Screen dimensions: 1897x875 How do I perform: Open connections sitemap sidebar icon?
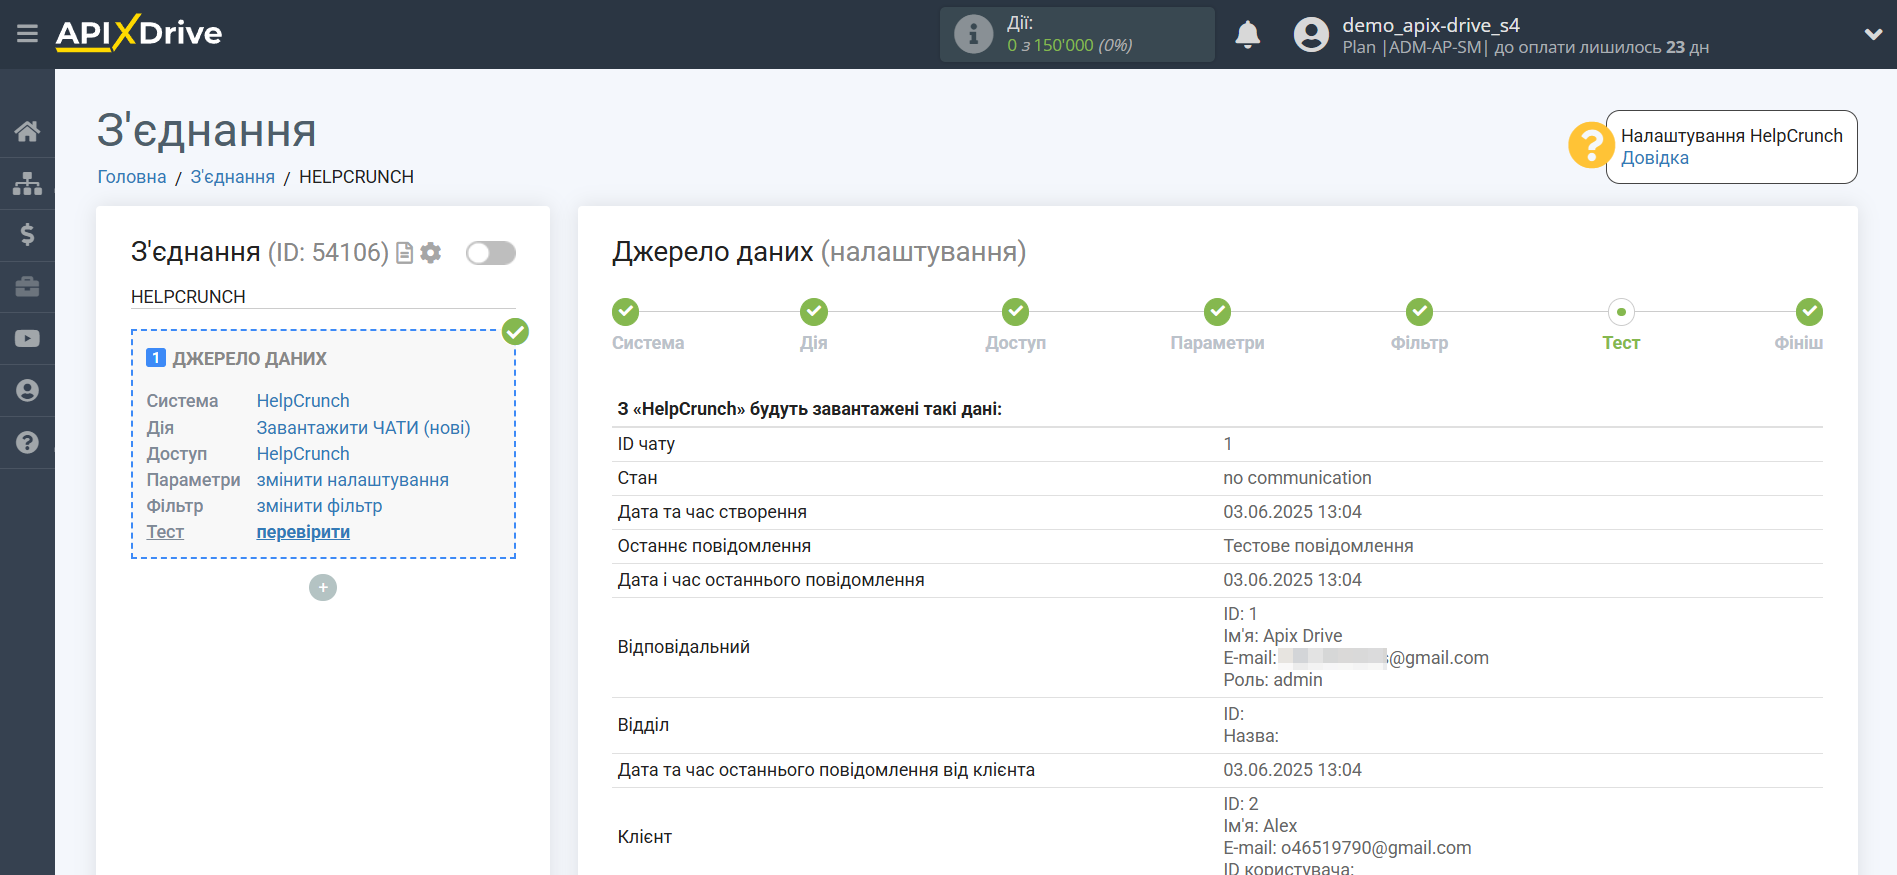(27, 183)
